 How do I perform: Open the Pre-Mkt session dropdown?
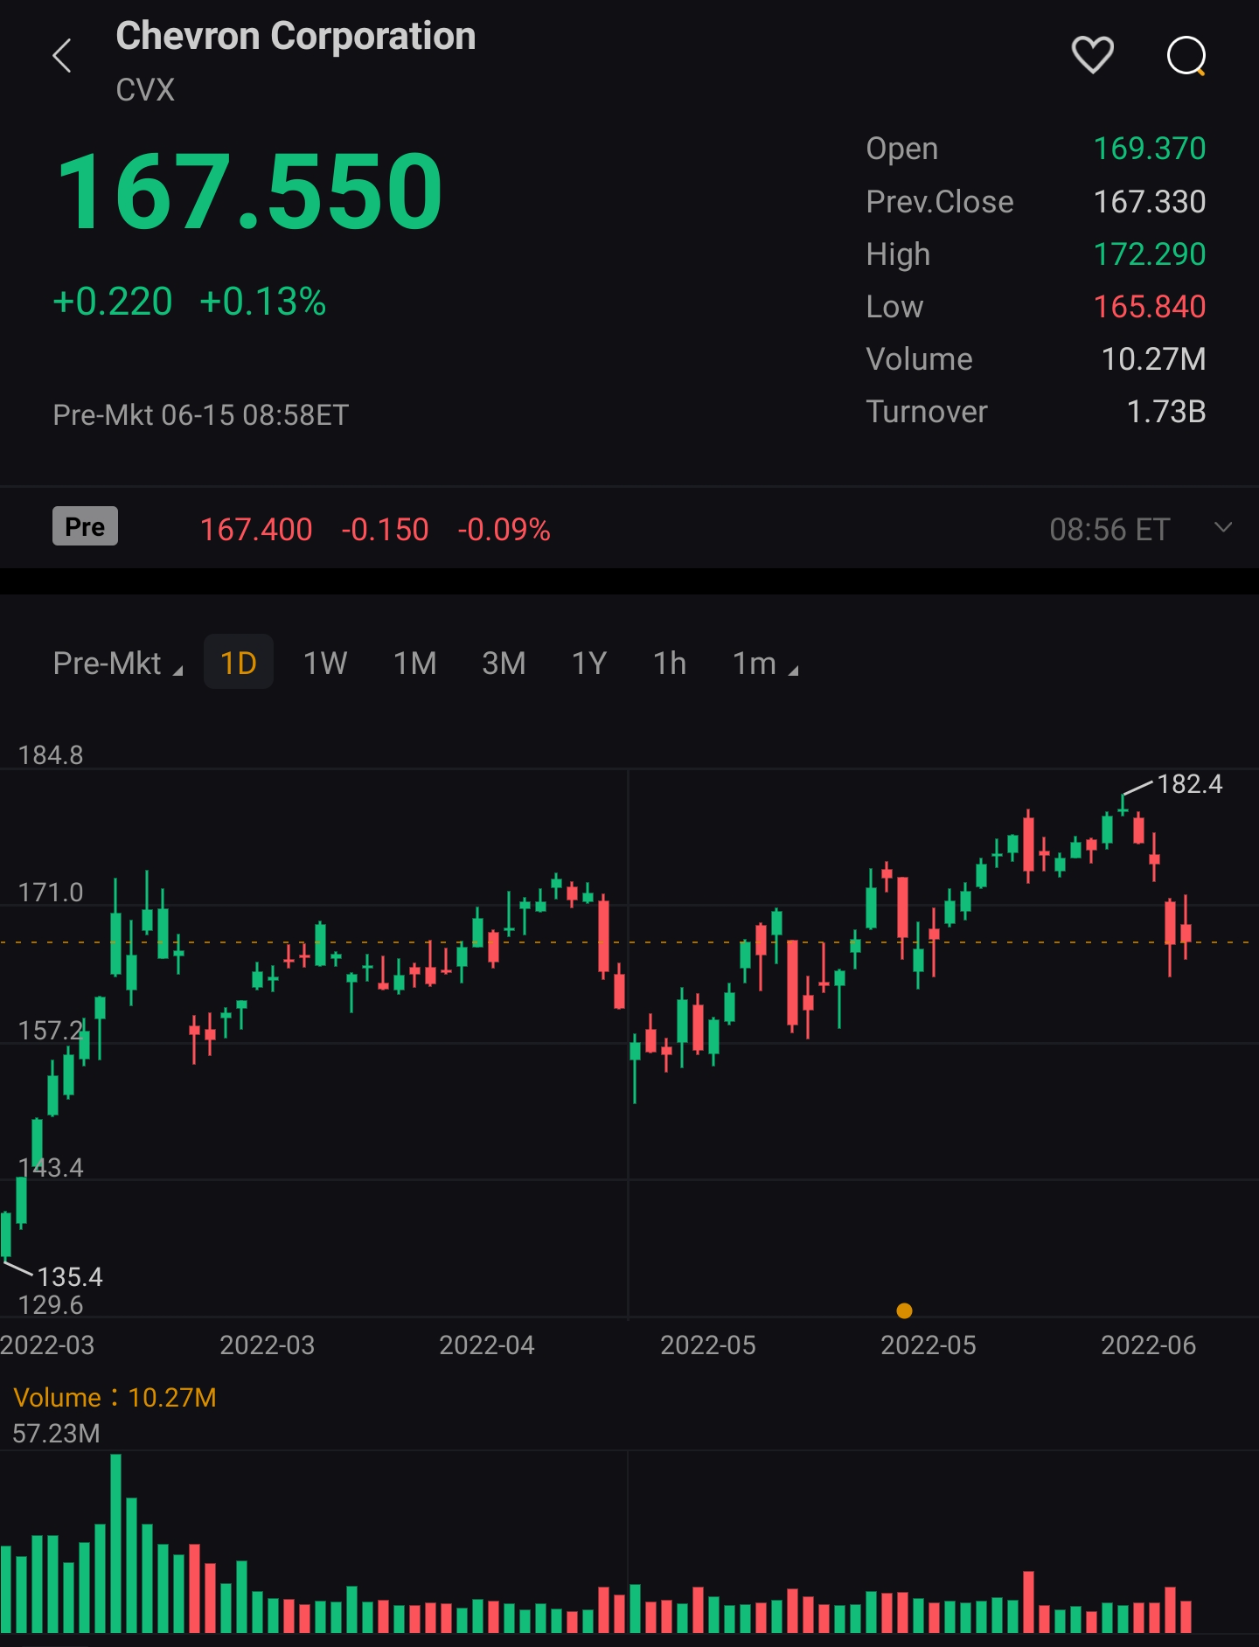pos(117,663)
